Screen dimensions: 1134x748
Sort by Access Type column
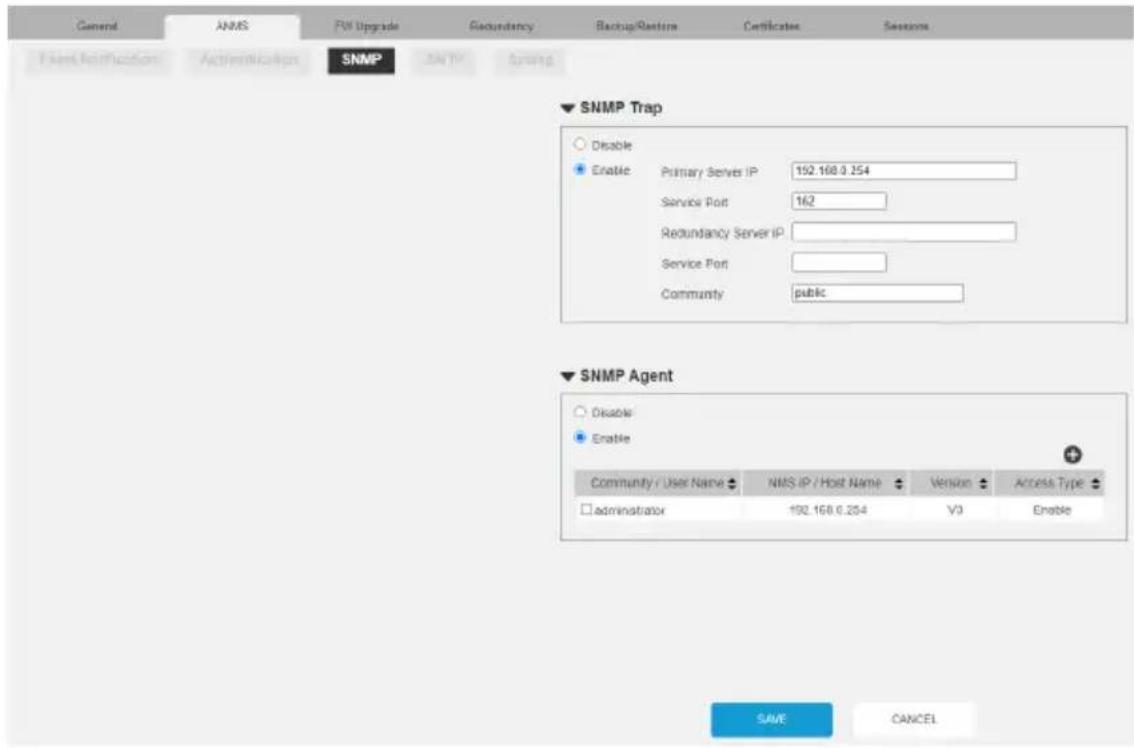point(1096,483)
